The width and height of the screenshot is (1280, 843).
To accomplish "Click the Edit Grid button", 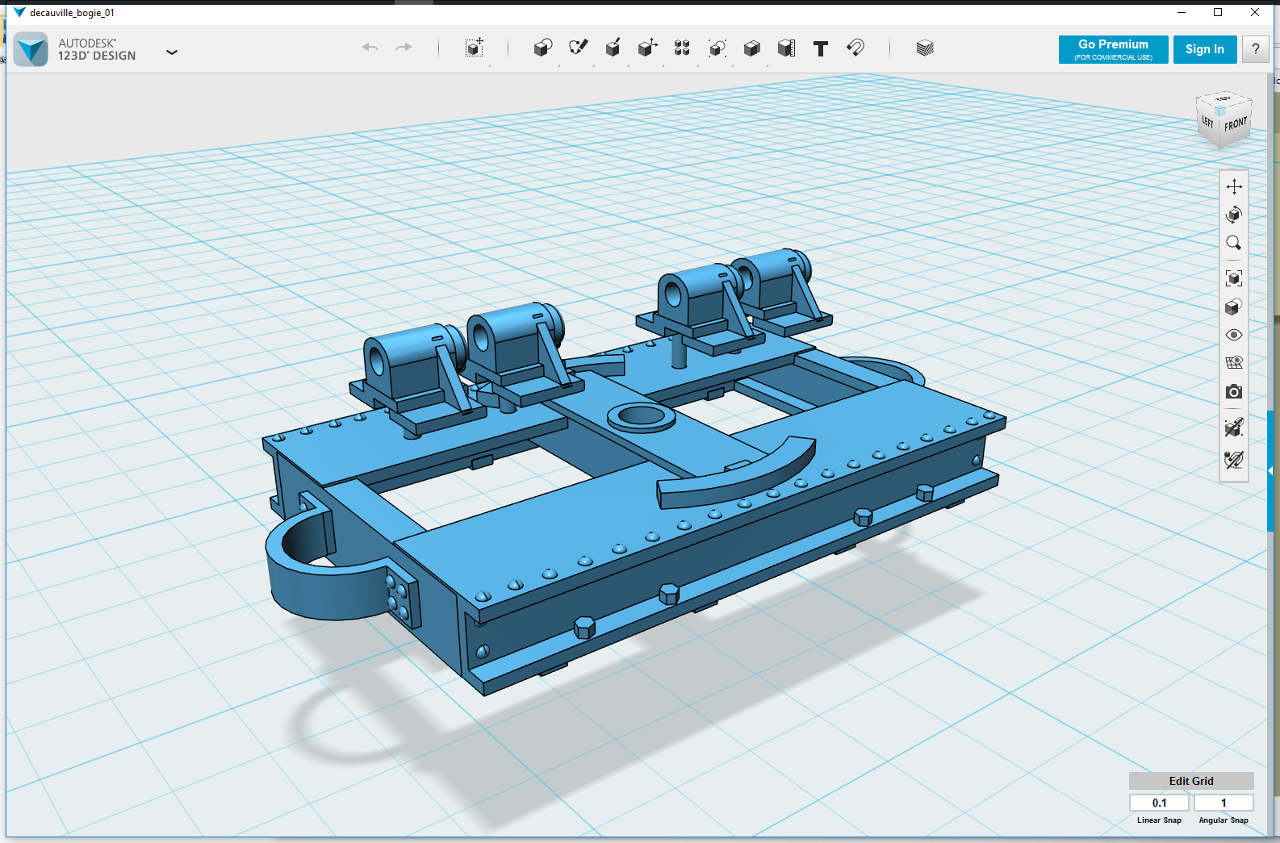I will point(1191,781).
